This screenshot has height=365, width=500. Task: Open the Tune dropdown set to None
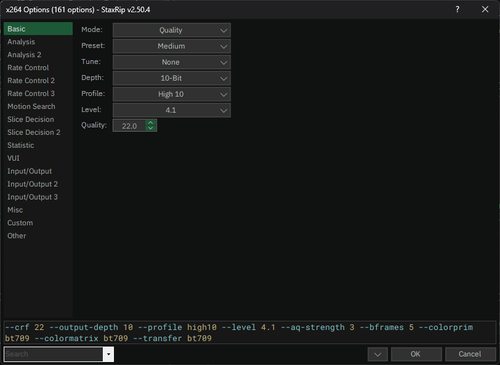(172, 62)
